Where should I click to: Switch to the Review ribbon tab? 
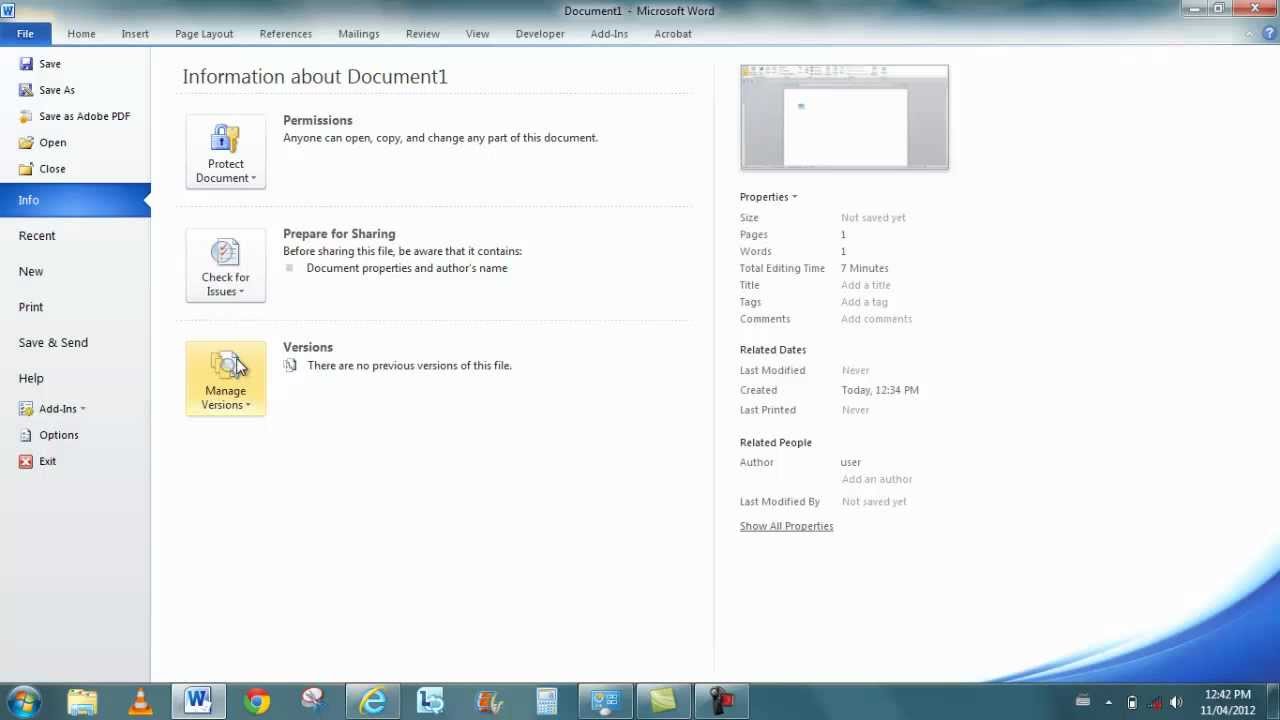tap(422, 33)
